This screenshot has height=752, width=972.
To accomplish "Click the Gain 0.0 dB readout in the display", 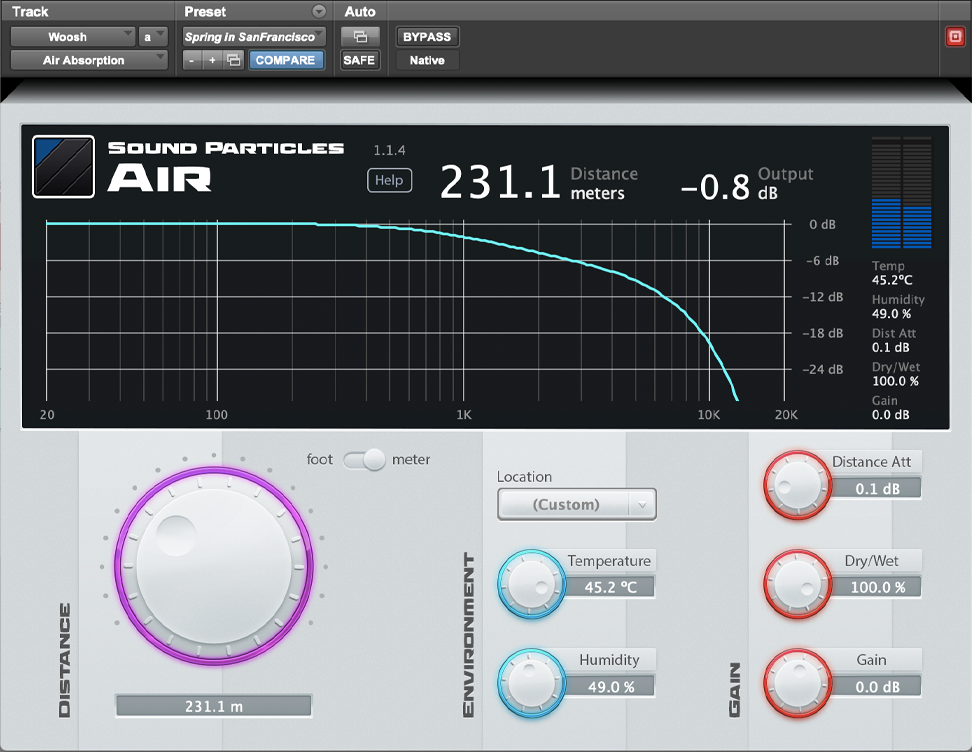I will tap(890, 407).
